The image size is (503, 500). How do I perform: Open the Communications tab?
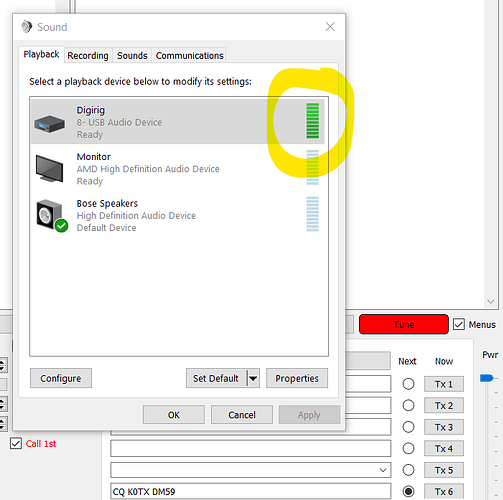pyautogui.click(x=189, y=55)
